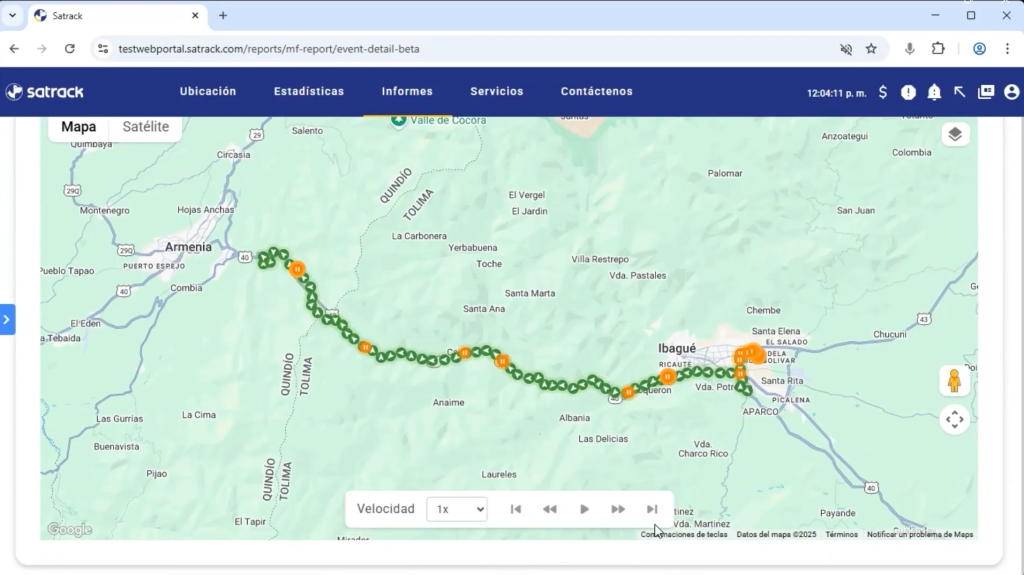Reload the page
This screenshot has height=575, width=1024.
(70, 49)
